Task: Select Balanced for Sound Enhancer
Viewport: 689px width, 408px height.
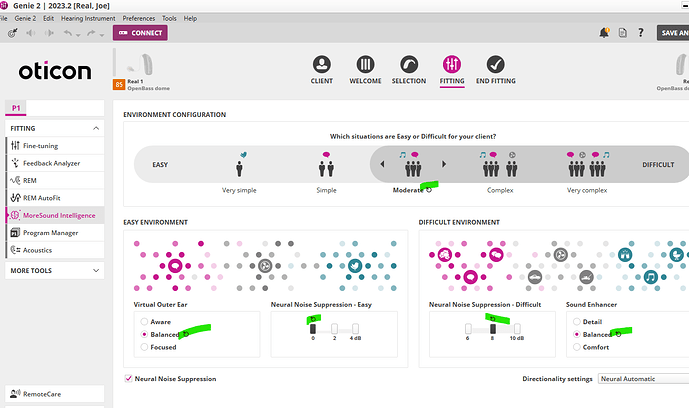Action: pyautogui.click(x=577, y=334)
